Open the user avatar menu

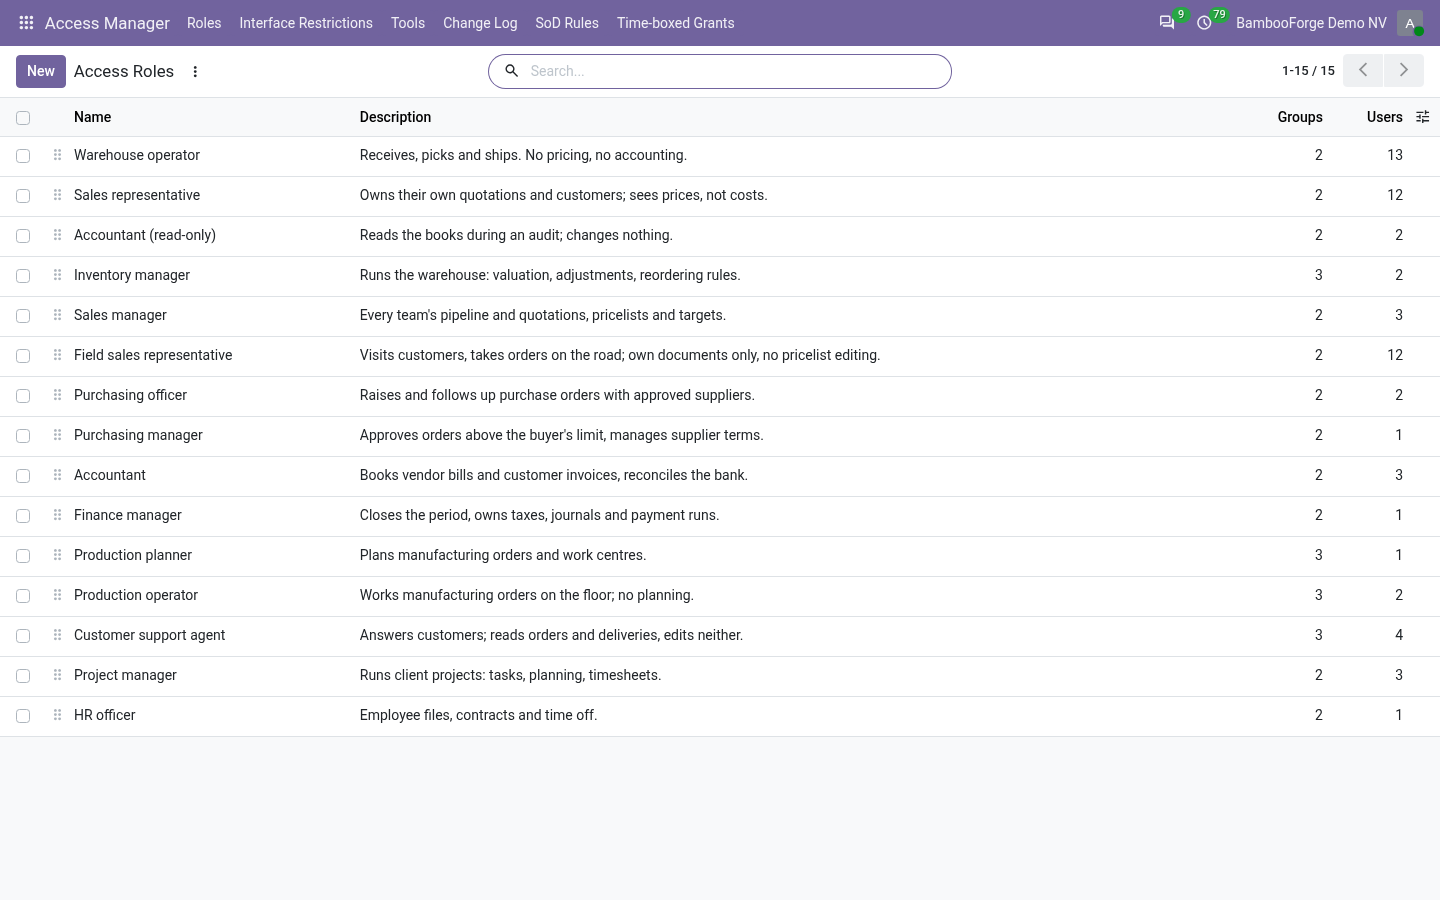point(1410,23)
